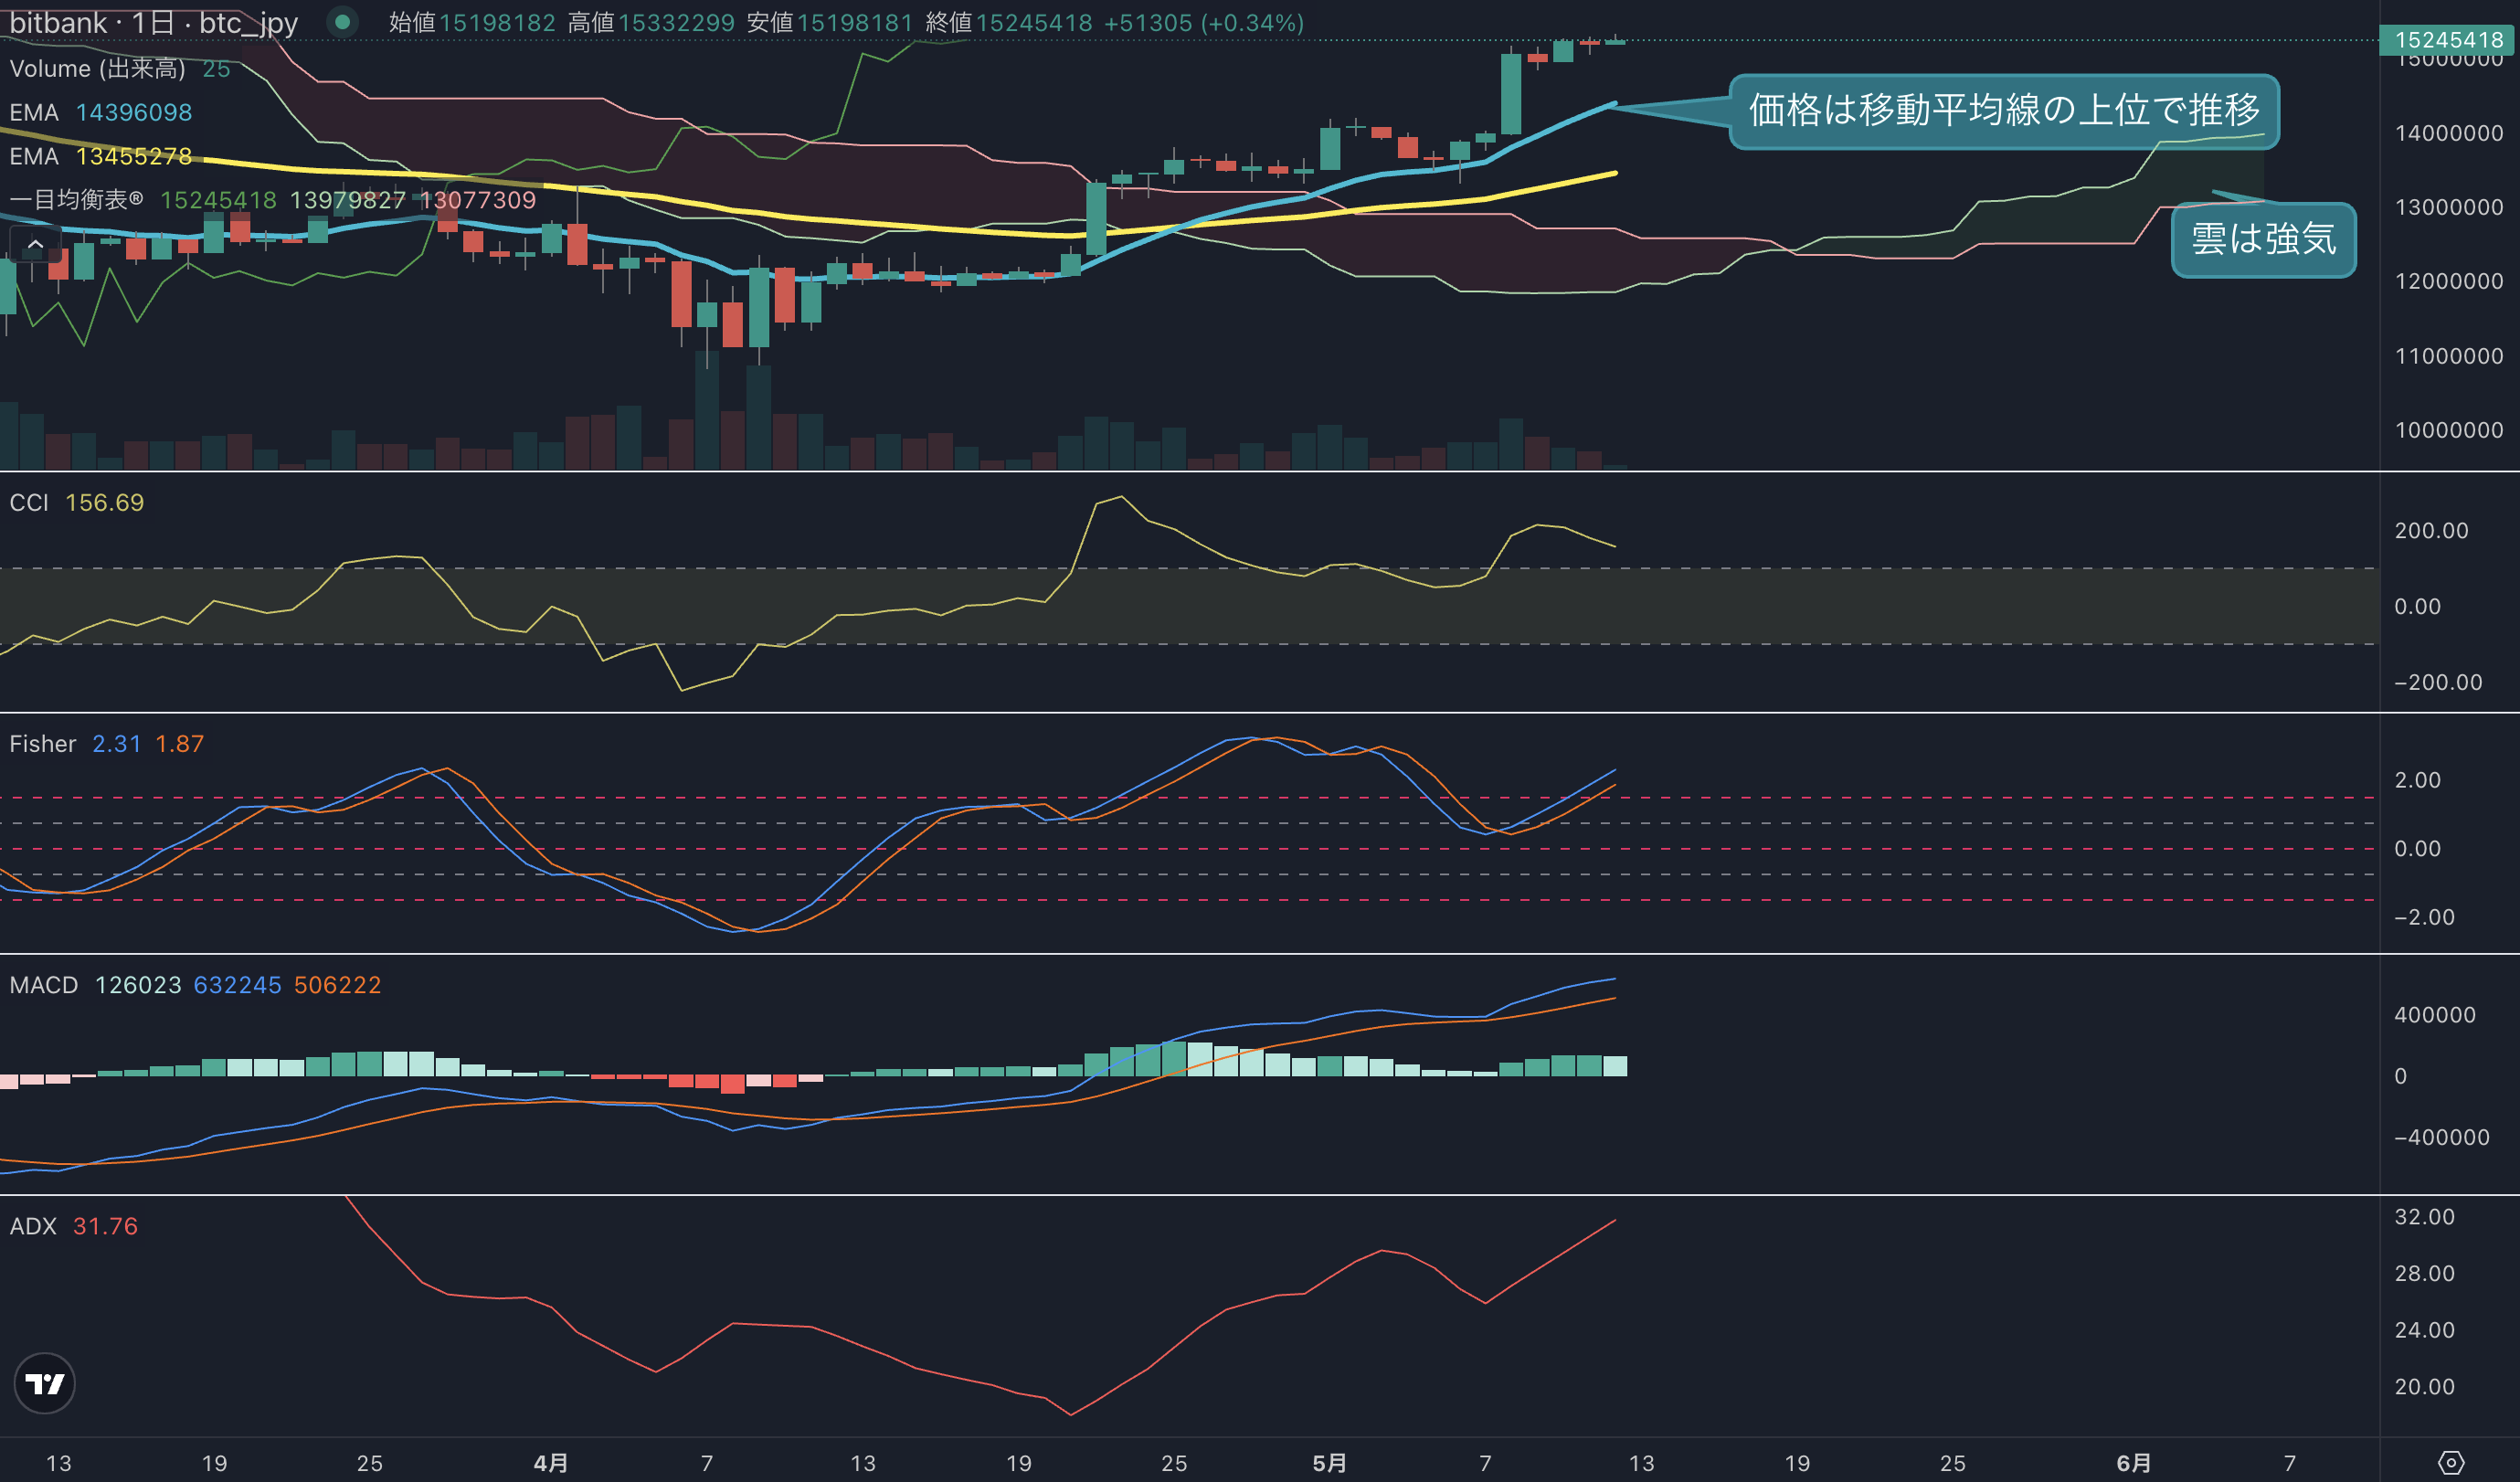Click the 5月 date marker on time axis
The image size is (2520, 1482).
click(1329, 1463)
